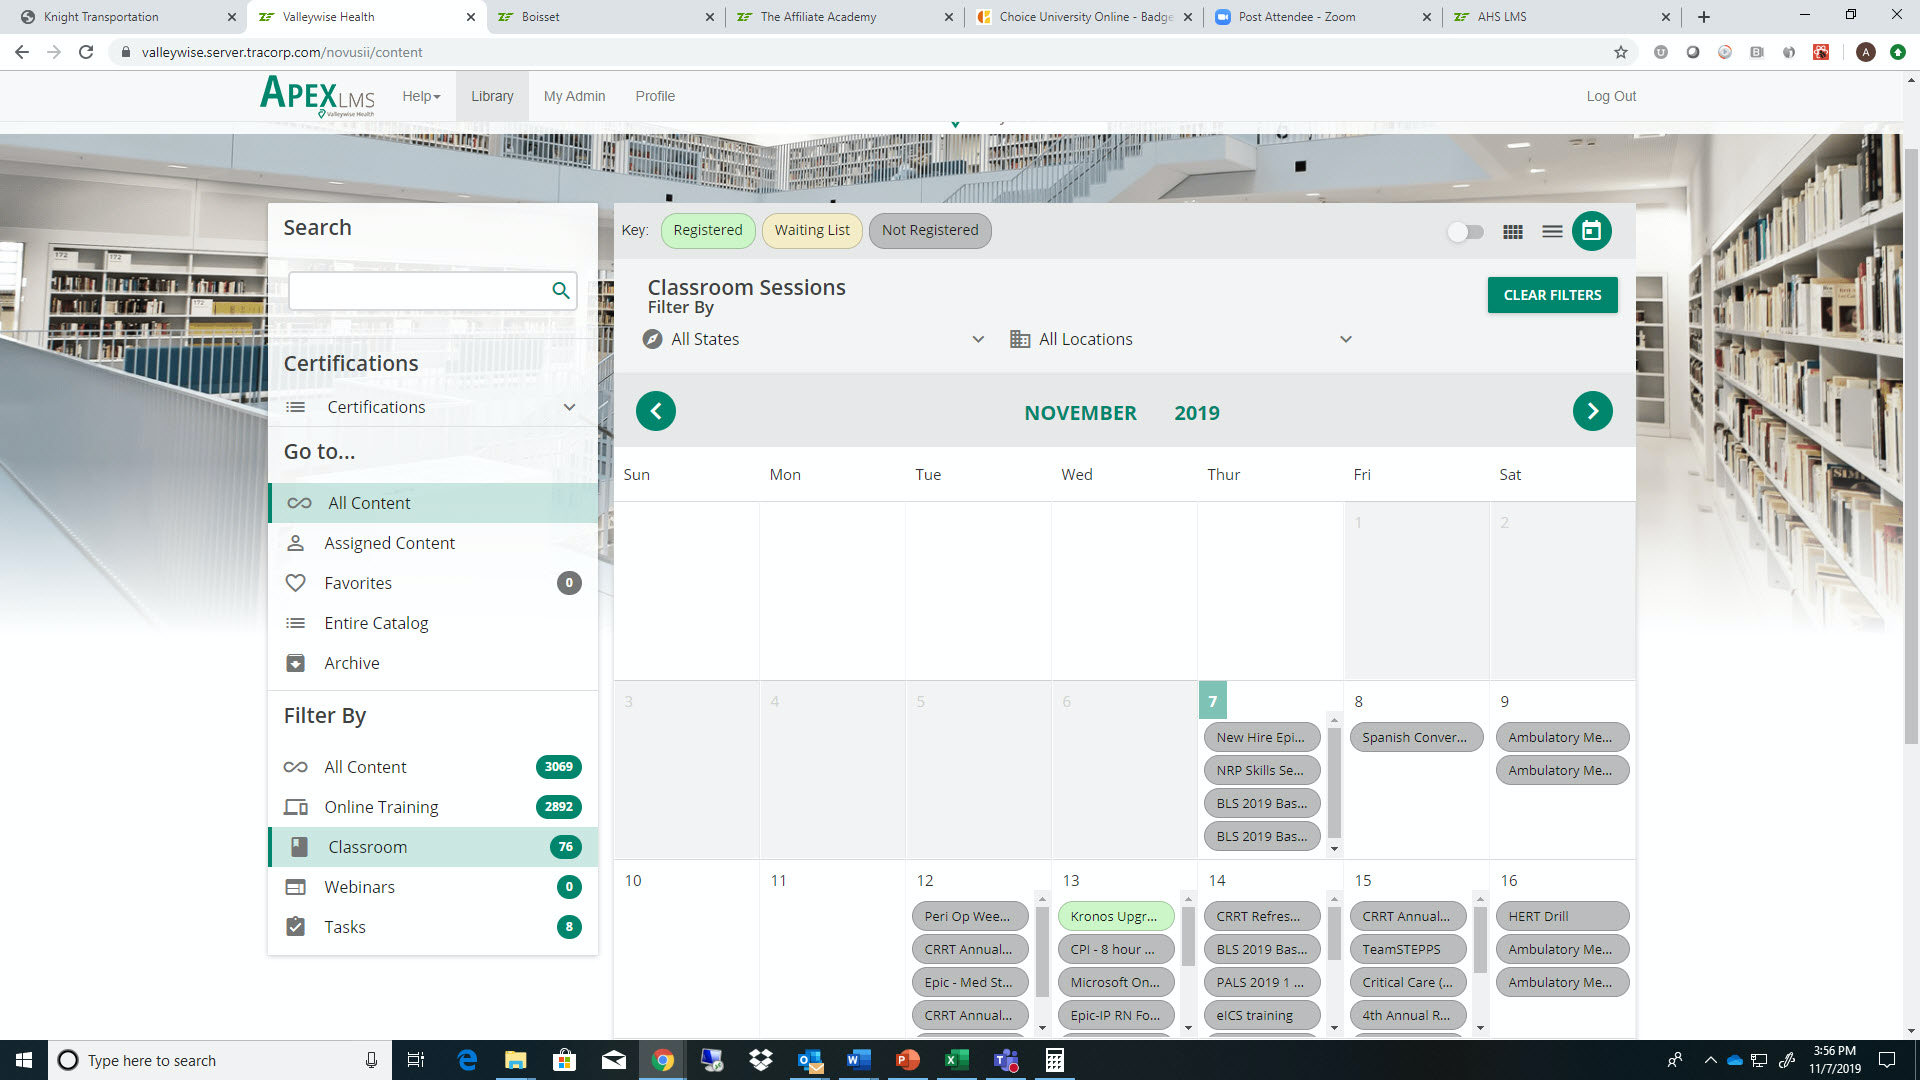This screenshot has height=1080, width=1920.
Task: Open Favorites from the sidebar
Action: pos(357,583)
